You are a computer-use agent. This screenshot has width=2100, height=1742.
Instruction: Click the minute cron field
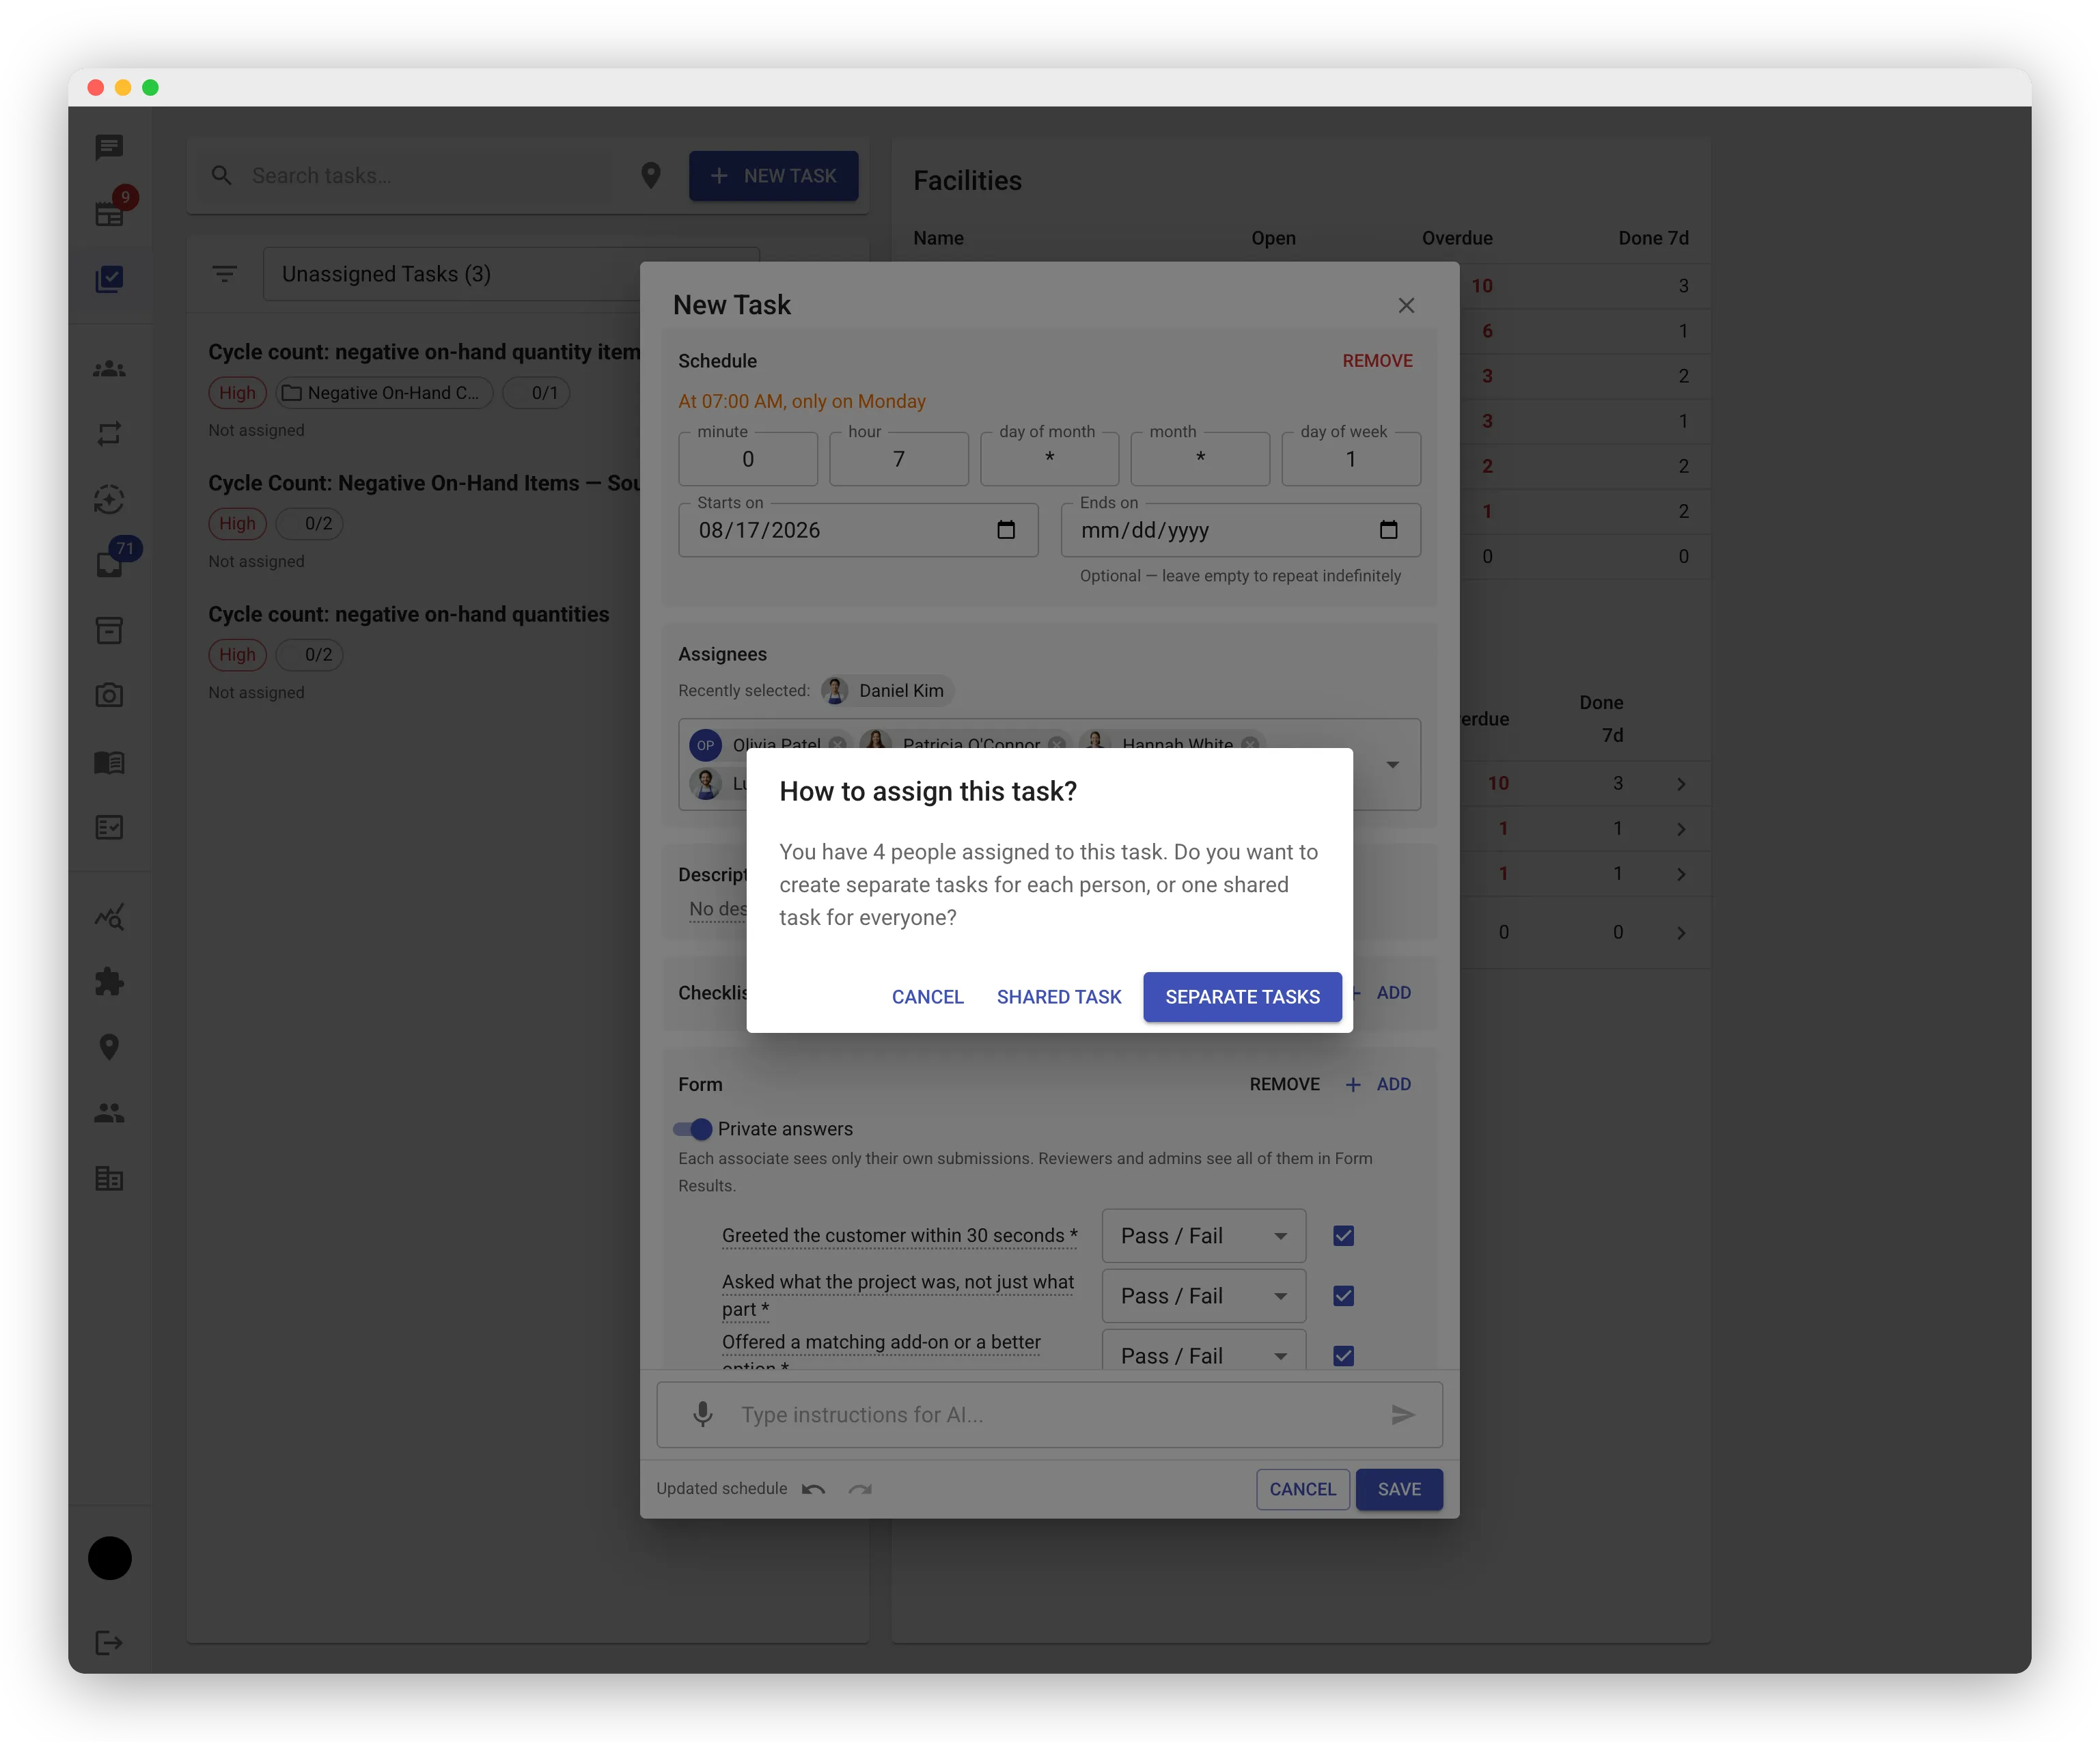[748, 459]
